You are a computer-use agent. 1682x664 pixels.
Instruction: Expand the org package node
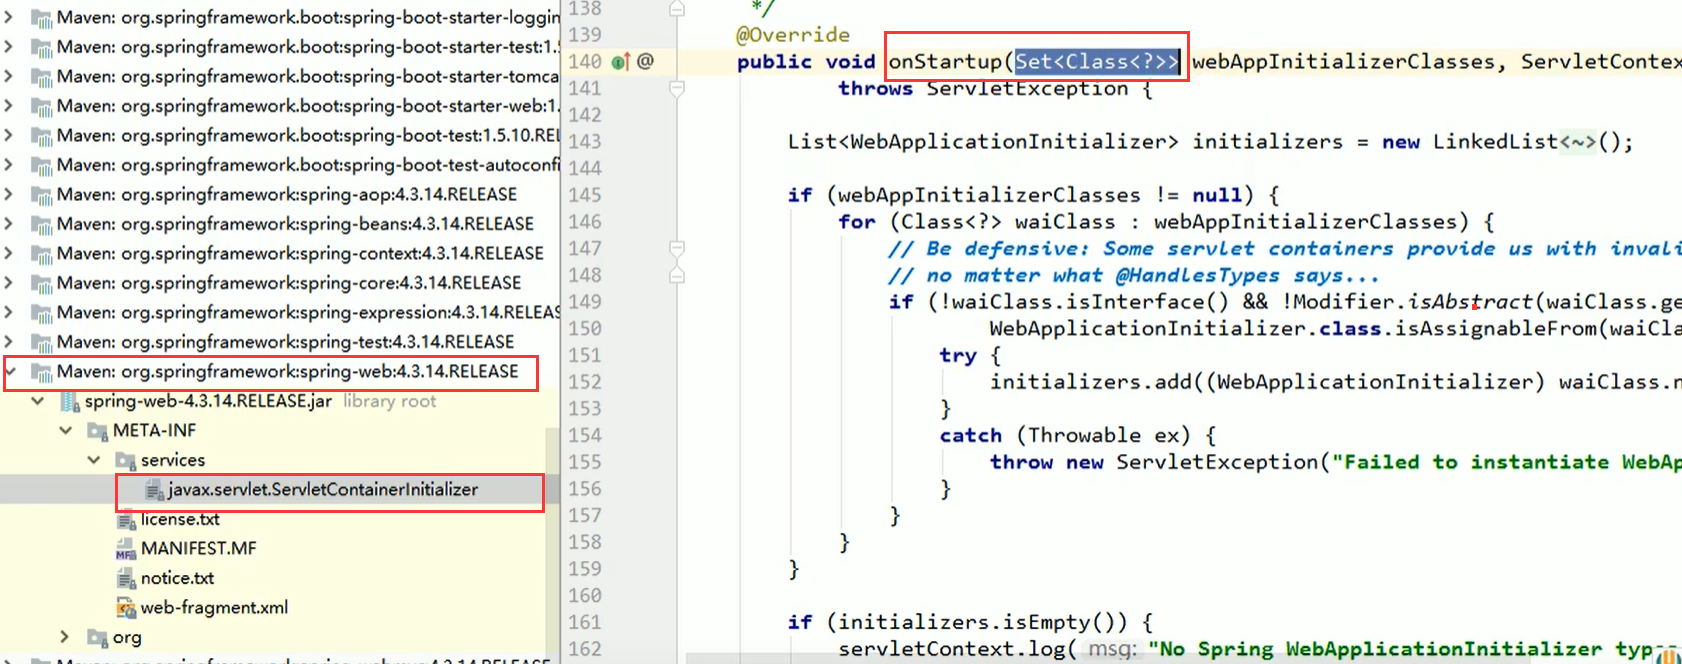click(x=65, y=637)
